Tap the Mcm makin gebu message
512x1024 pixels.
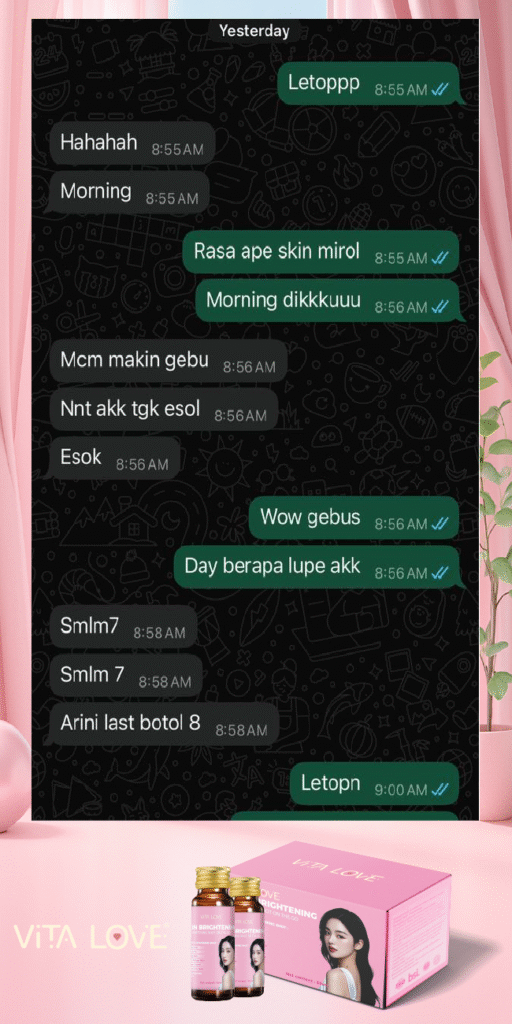coord(167,361)
